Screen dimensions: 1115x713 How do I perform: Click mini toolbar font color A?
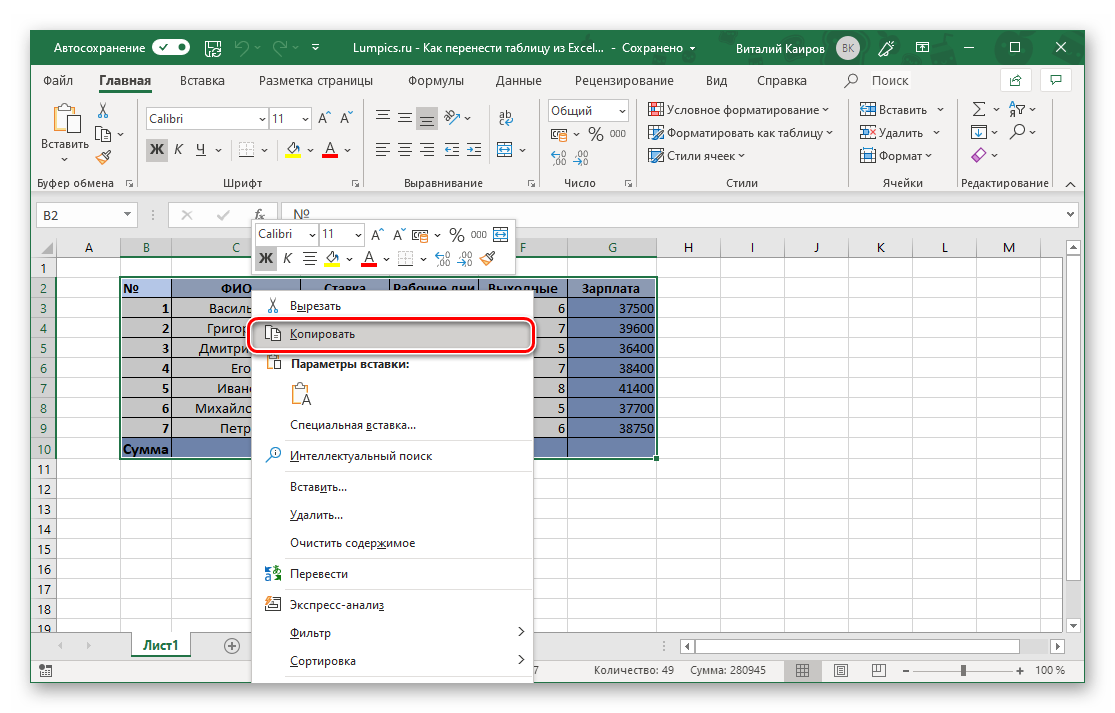368,258
